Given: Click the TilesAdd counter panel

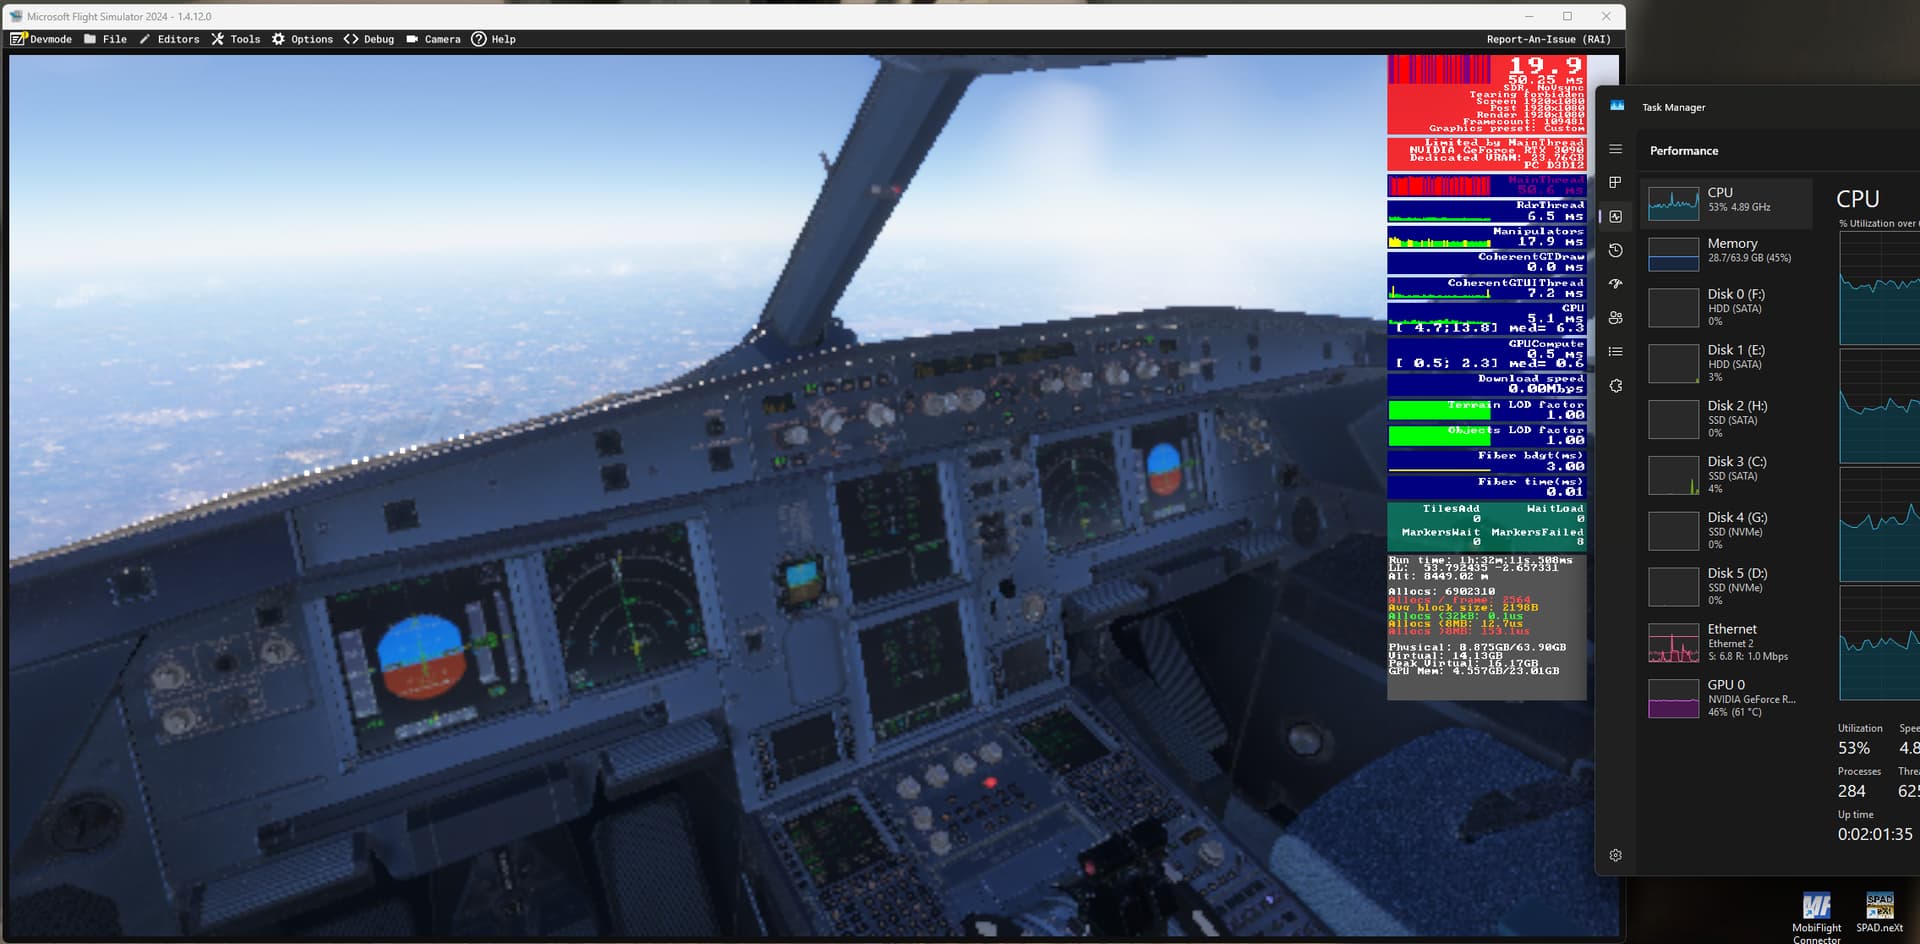Looking at the screenshot, I should point(1451,514).
